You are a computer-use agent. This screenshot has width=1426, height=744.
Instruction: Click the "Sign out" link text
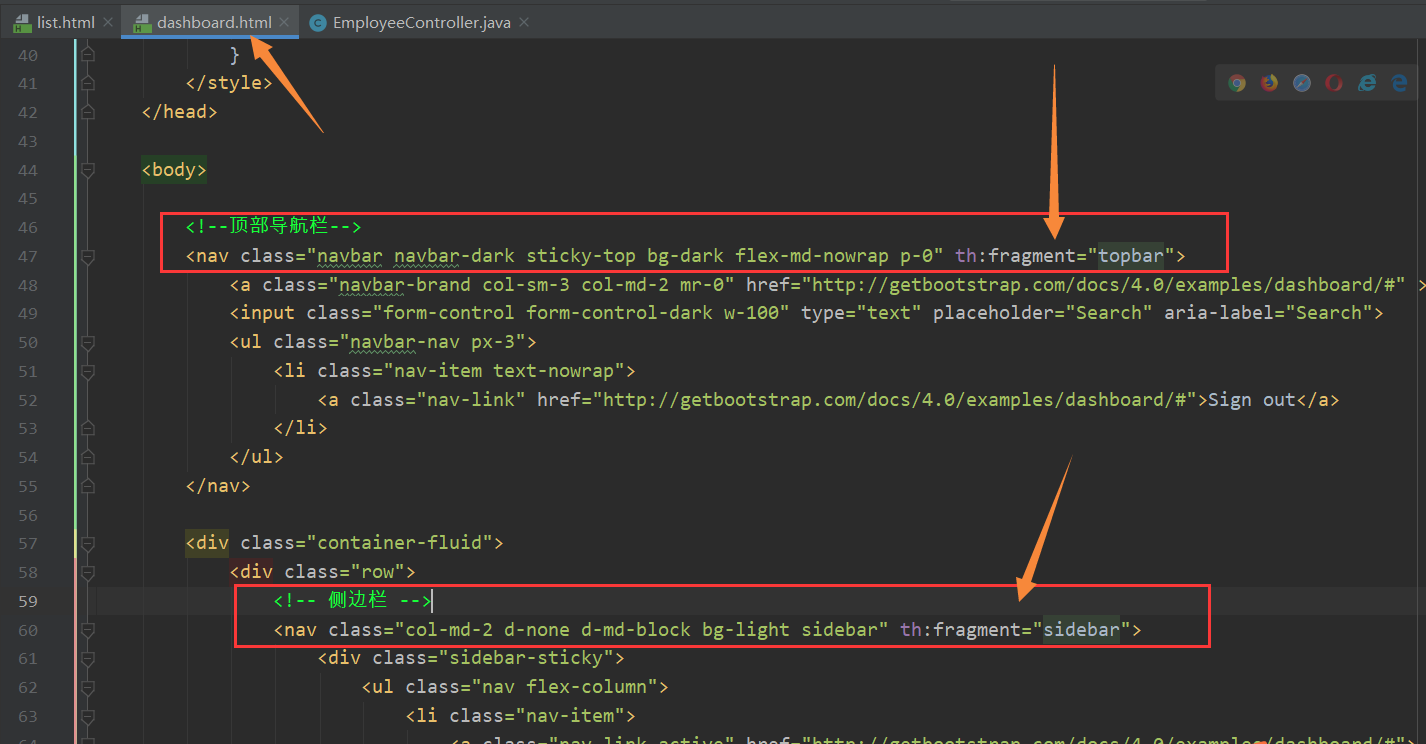click(x=1252, y=400)
